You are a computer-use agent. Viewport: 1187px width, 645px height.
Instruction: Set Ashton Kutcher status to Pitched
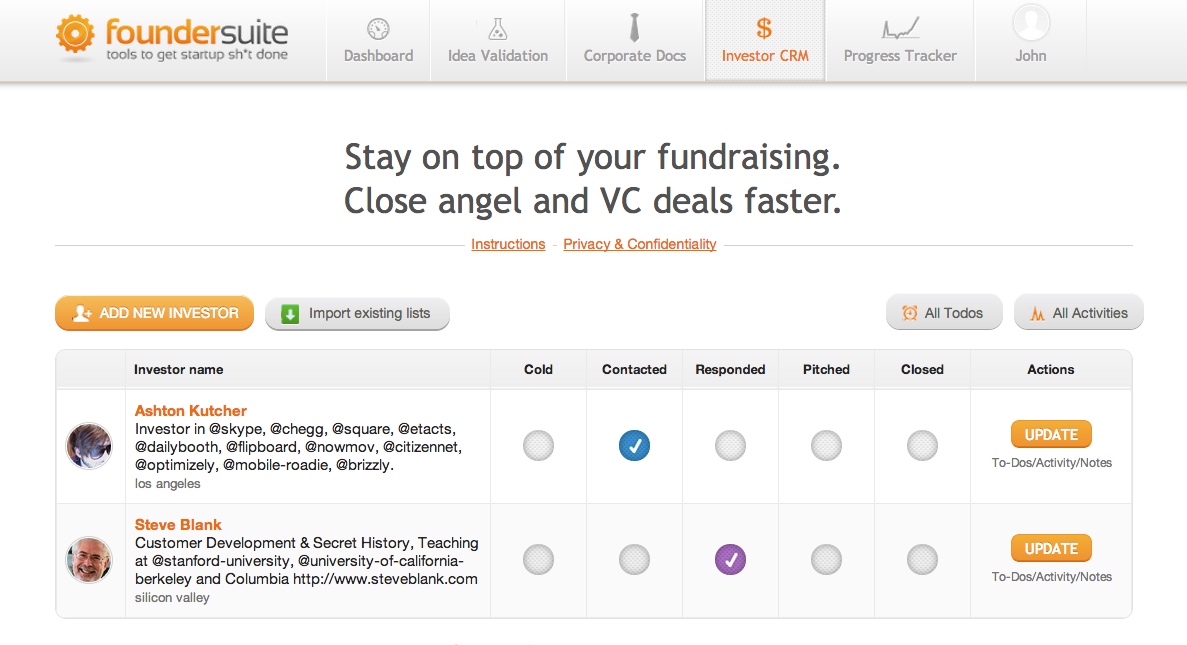point(826,445)
